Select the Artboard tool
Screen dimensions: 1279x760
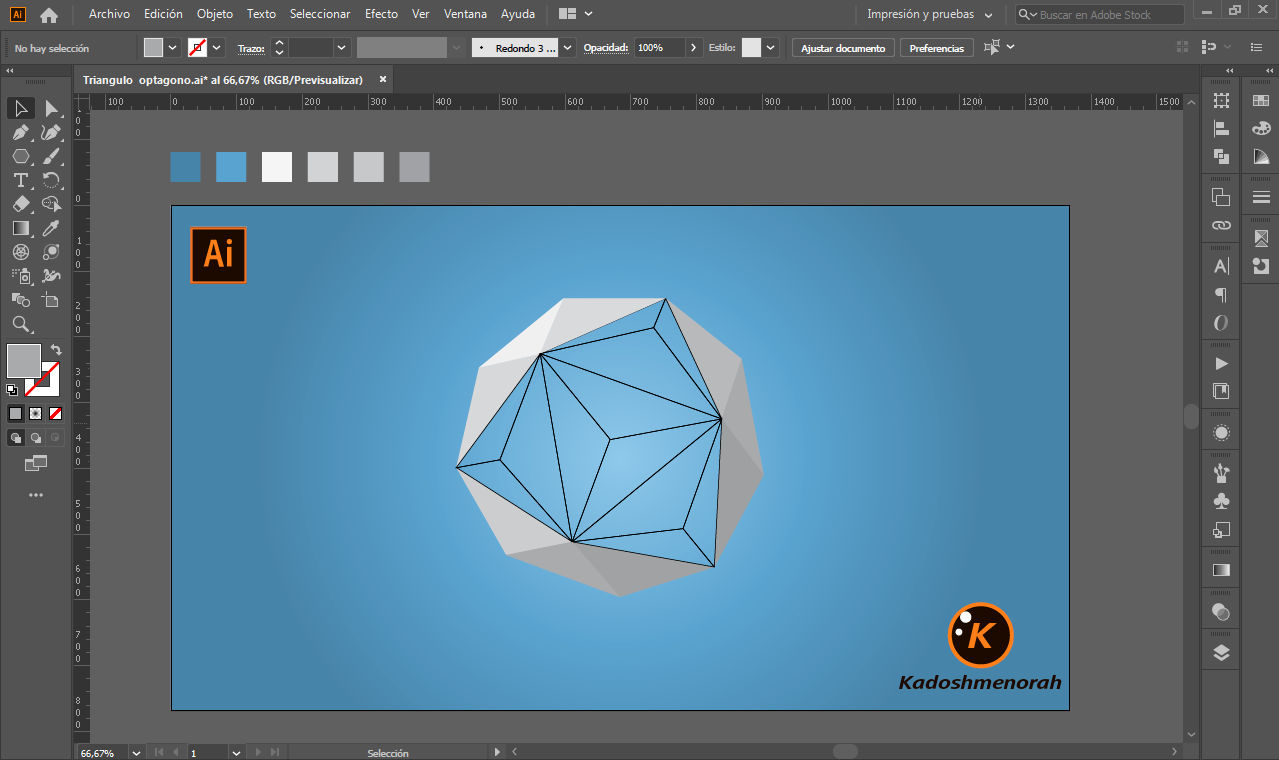51,300
